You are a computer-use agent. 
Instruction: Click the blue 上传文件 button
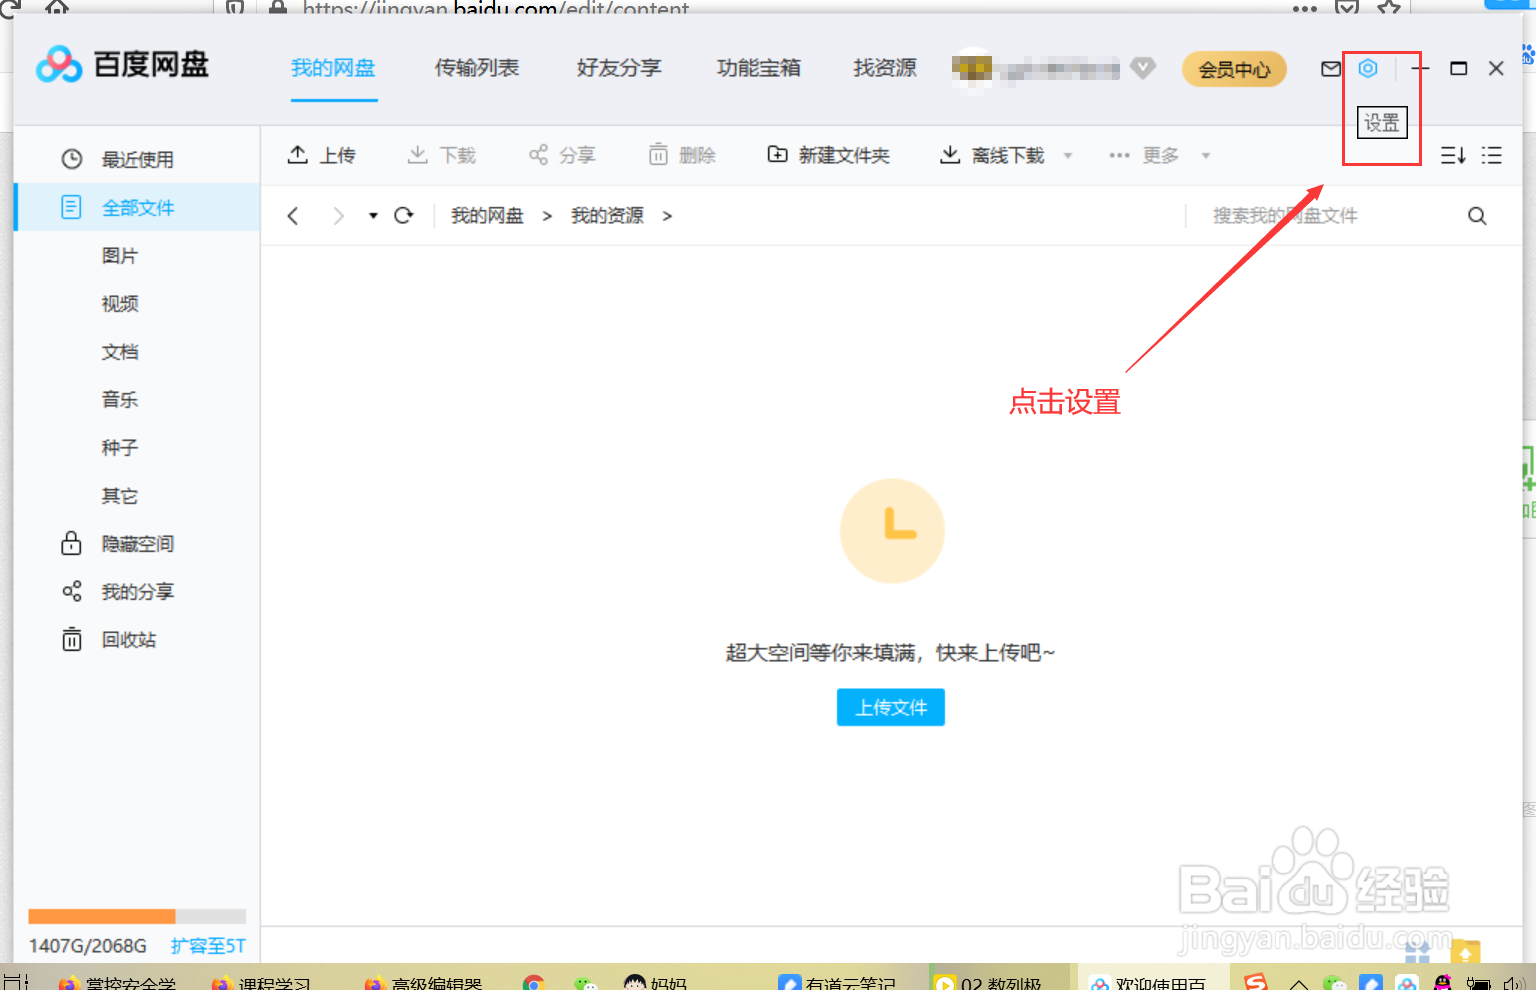(x=891, y=707)
